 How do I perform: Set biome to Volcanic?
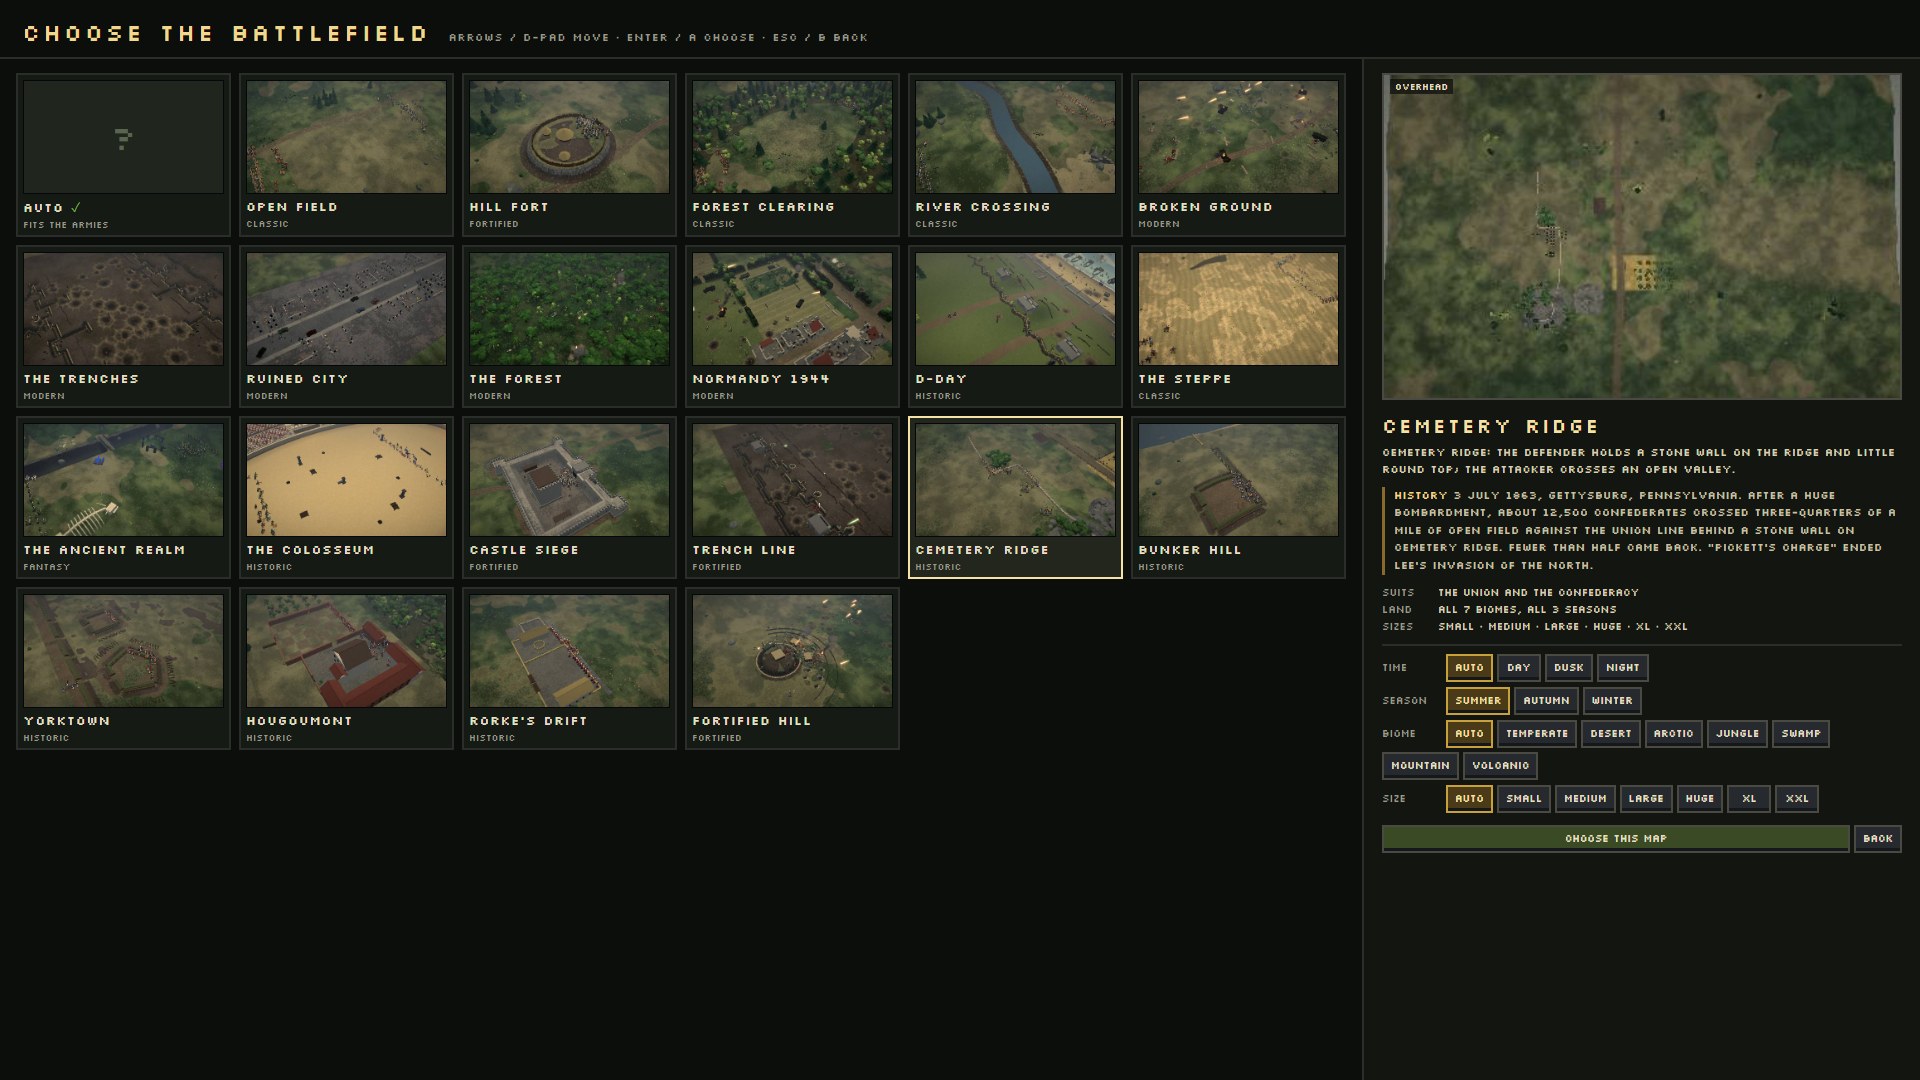tap(1500, 766)
